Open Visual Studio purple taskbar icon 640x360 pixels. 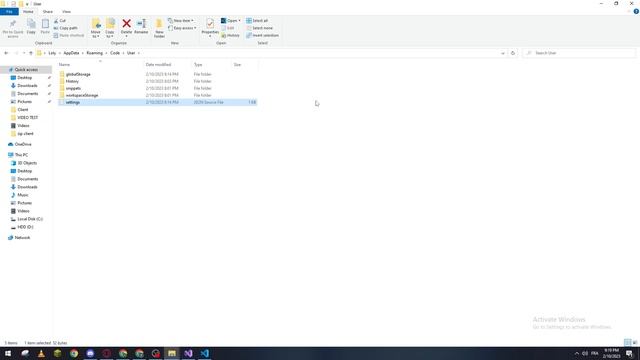(x=188, y=353)
